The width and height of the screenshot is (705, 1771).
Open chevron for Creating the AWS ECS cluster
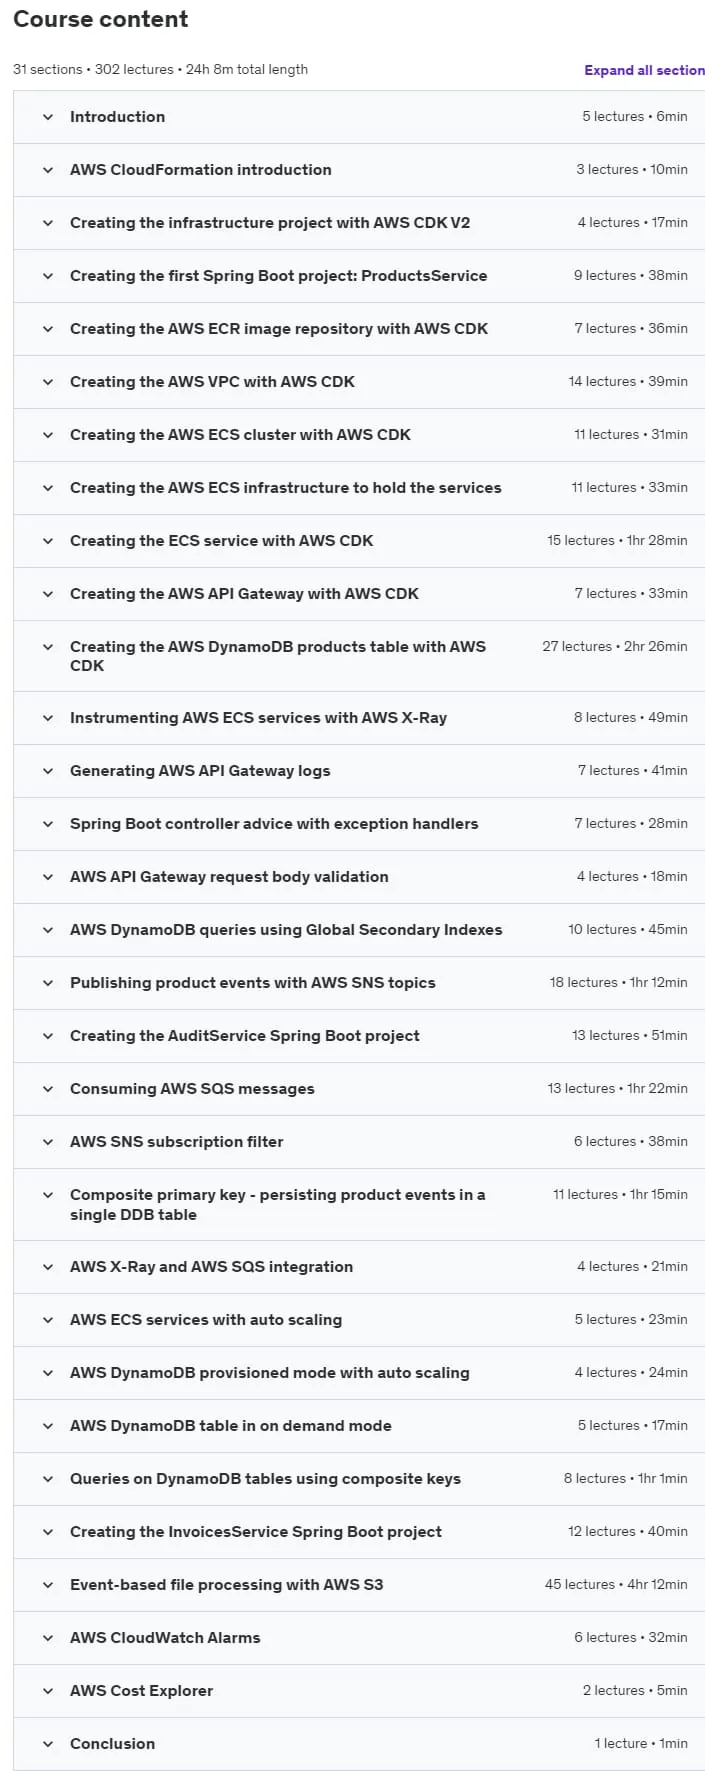pyautogui.click(x=48, y=435)
